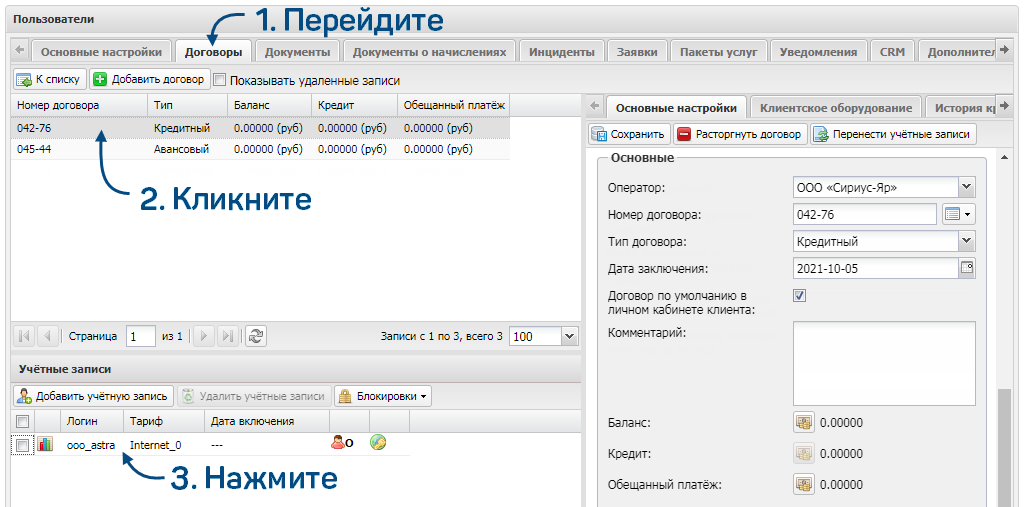This screenshot has height=507, width=1024.
Task: Open Заявки tab
Action: [637, 52]
